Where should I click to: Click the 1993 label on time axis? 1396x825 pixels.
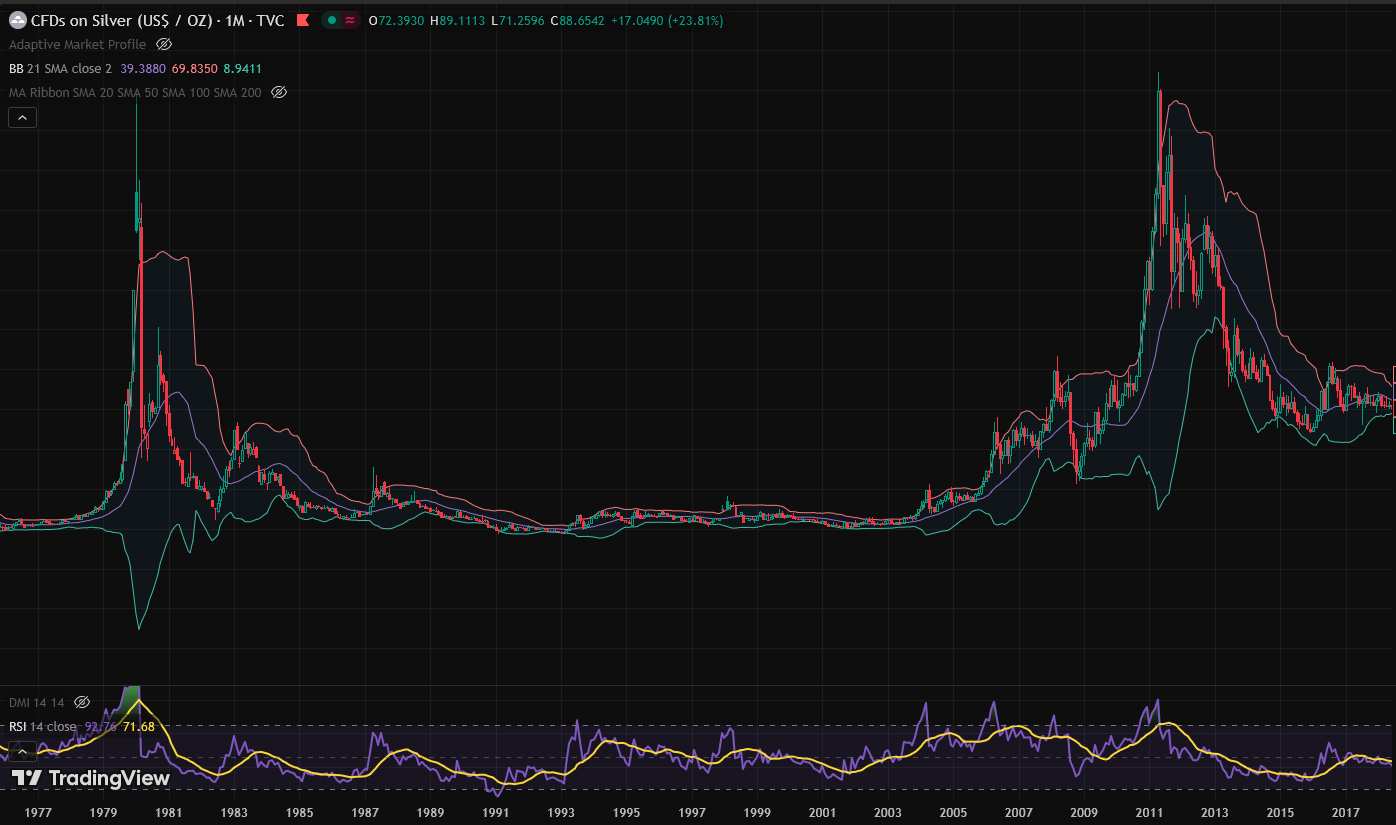(x=561, y=812)
